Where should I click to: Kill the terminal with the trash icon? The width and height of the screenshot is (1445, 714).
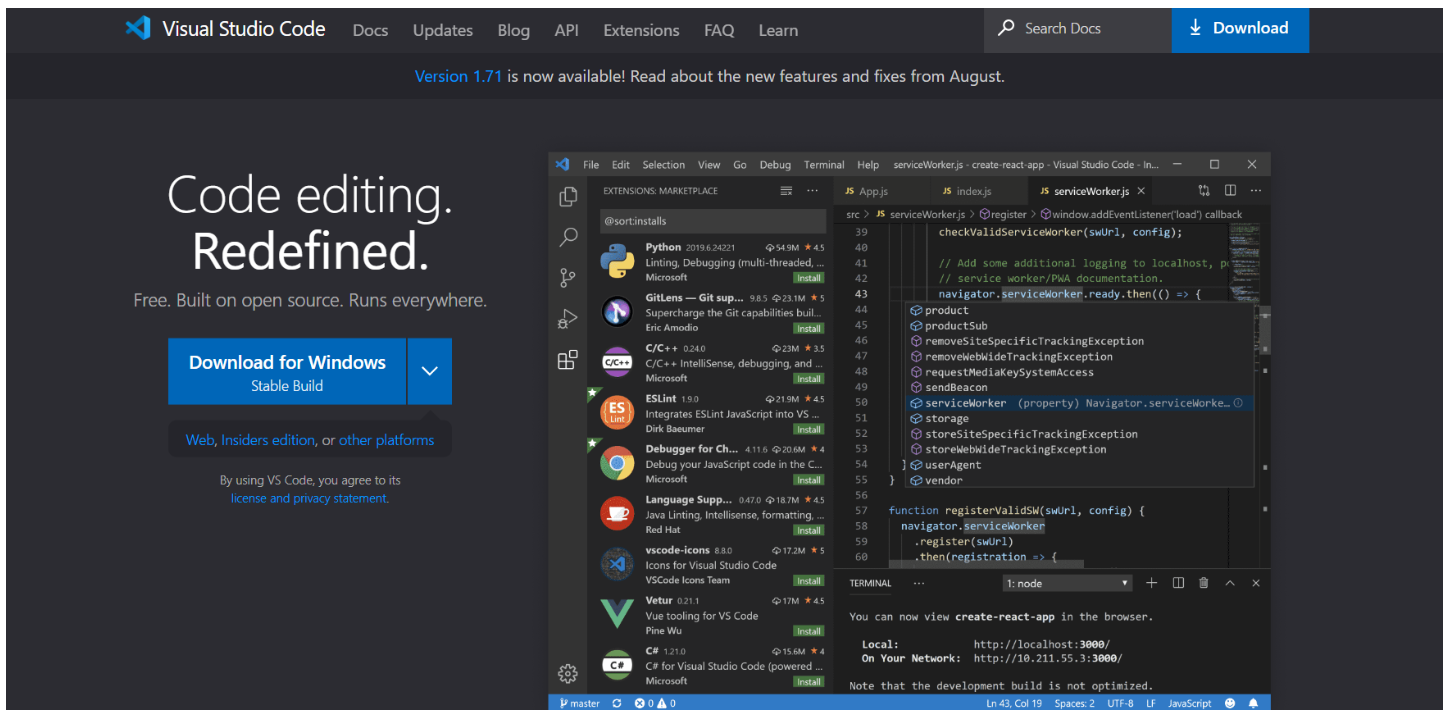(1204, 583)
